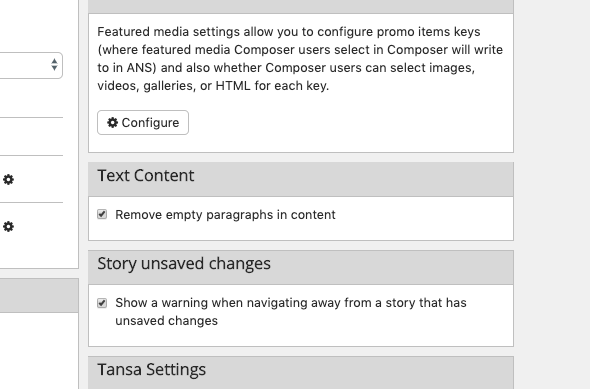Click the gray header bar in left panel

[x=39, y=295]
